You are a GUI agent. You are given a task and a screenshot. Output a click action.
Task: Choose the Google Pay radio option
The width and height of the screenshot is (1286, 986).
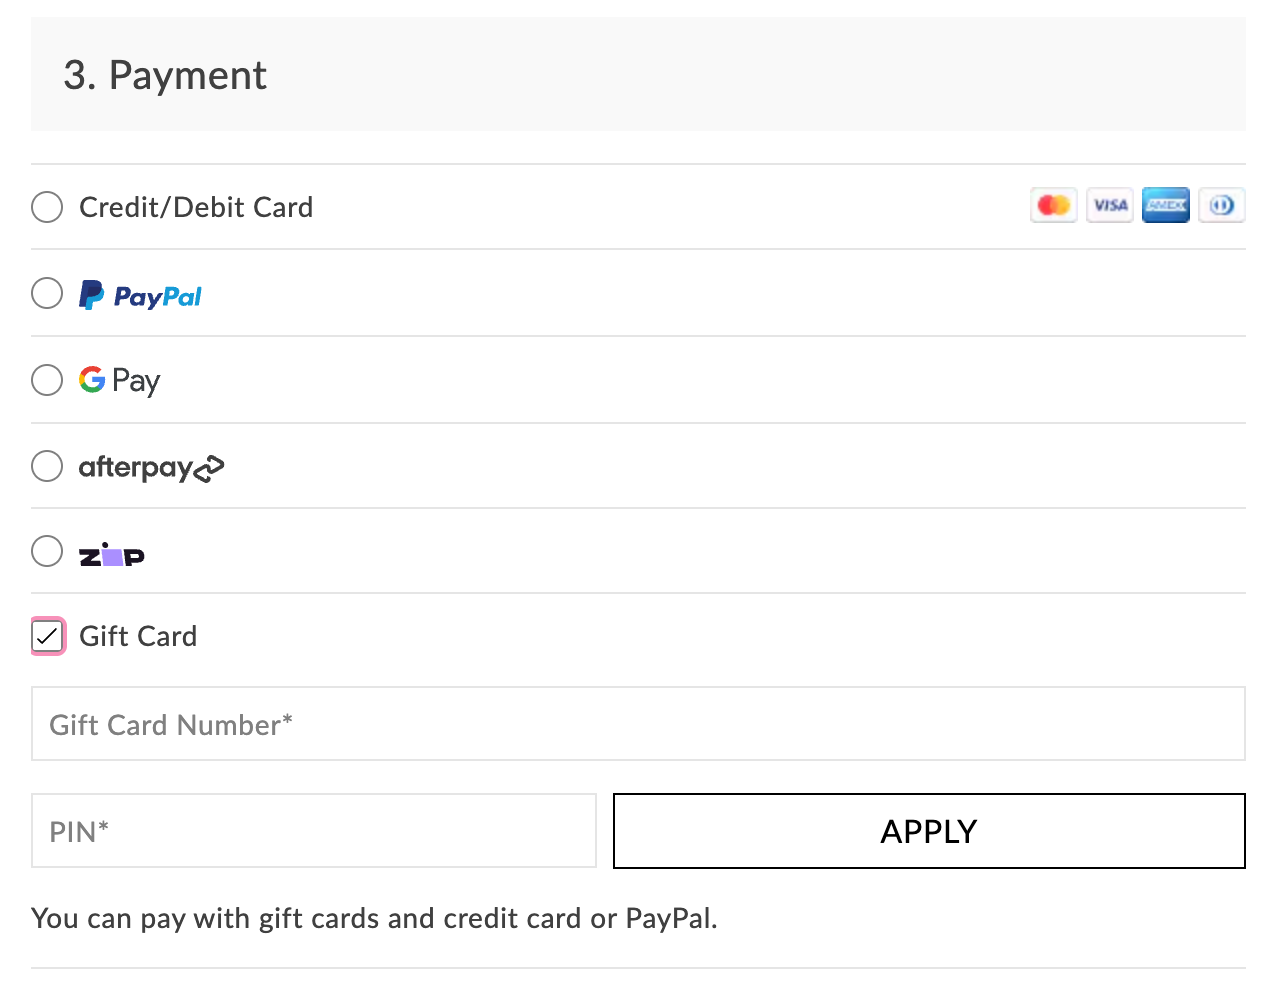point(47,380)
